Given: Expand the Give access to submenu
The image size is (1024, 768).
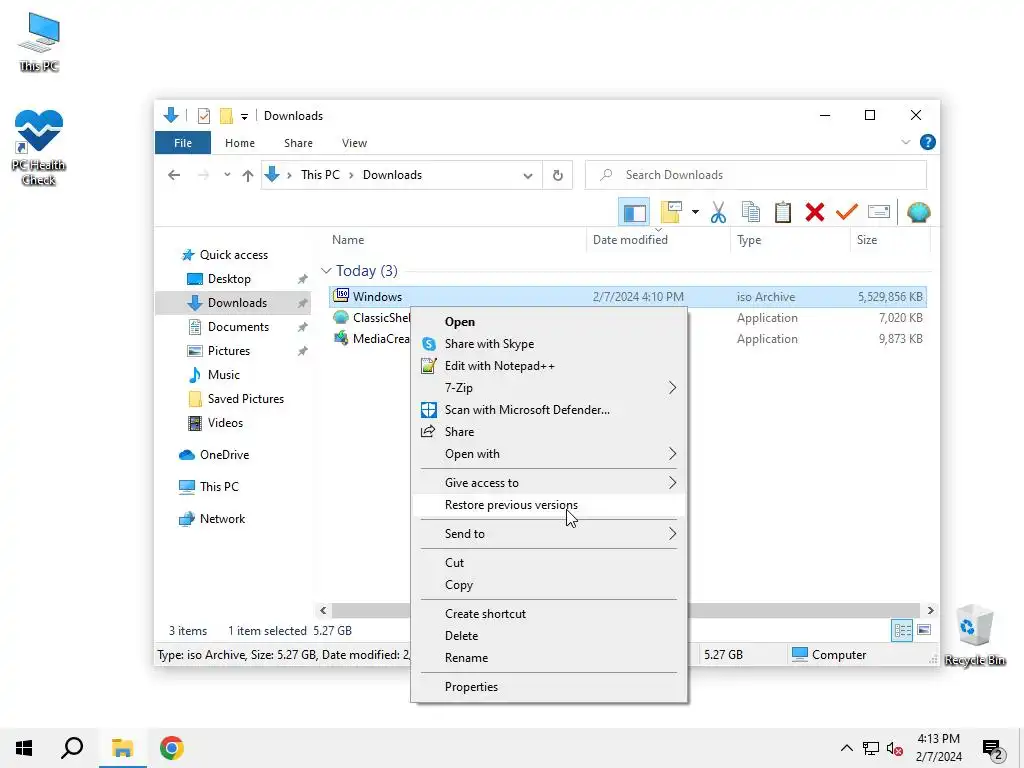Looking at the screenshot, I should [549, 483].
